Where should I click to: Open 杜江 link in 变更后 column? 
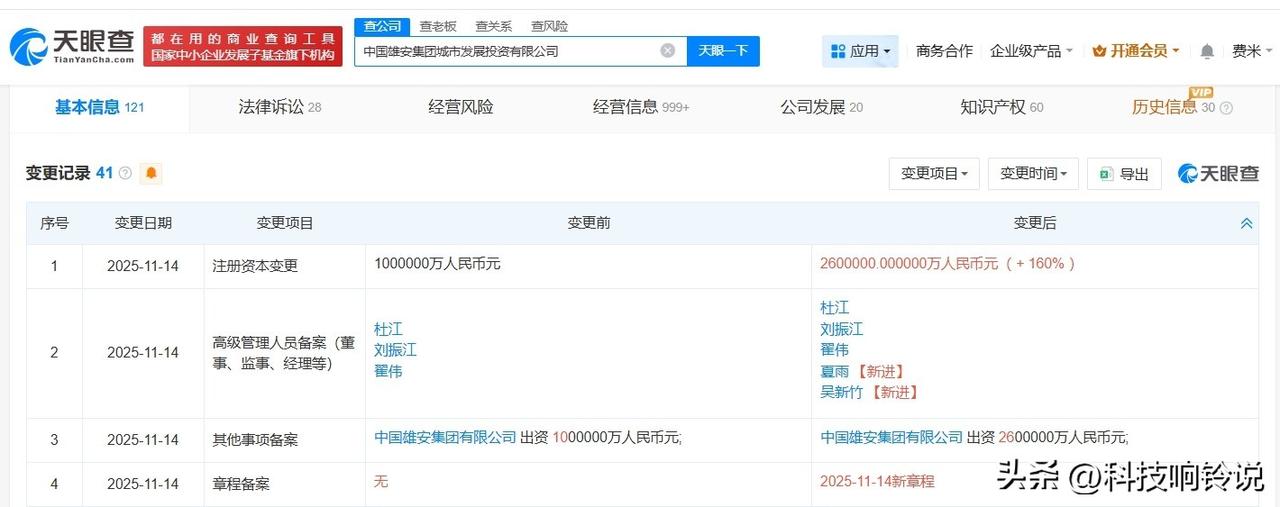835,308
